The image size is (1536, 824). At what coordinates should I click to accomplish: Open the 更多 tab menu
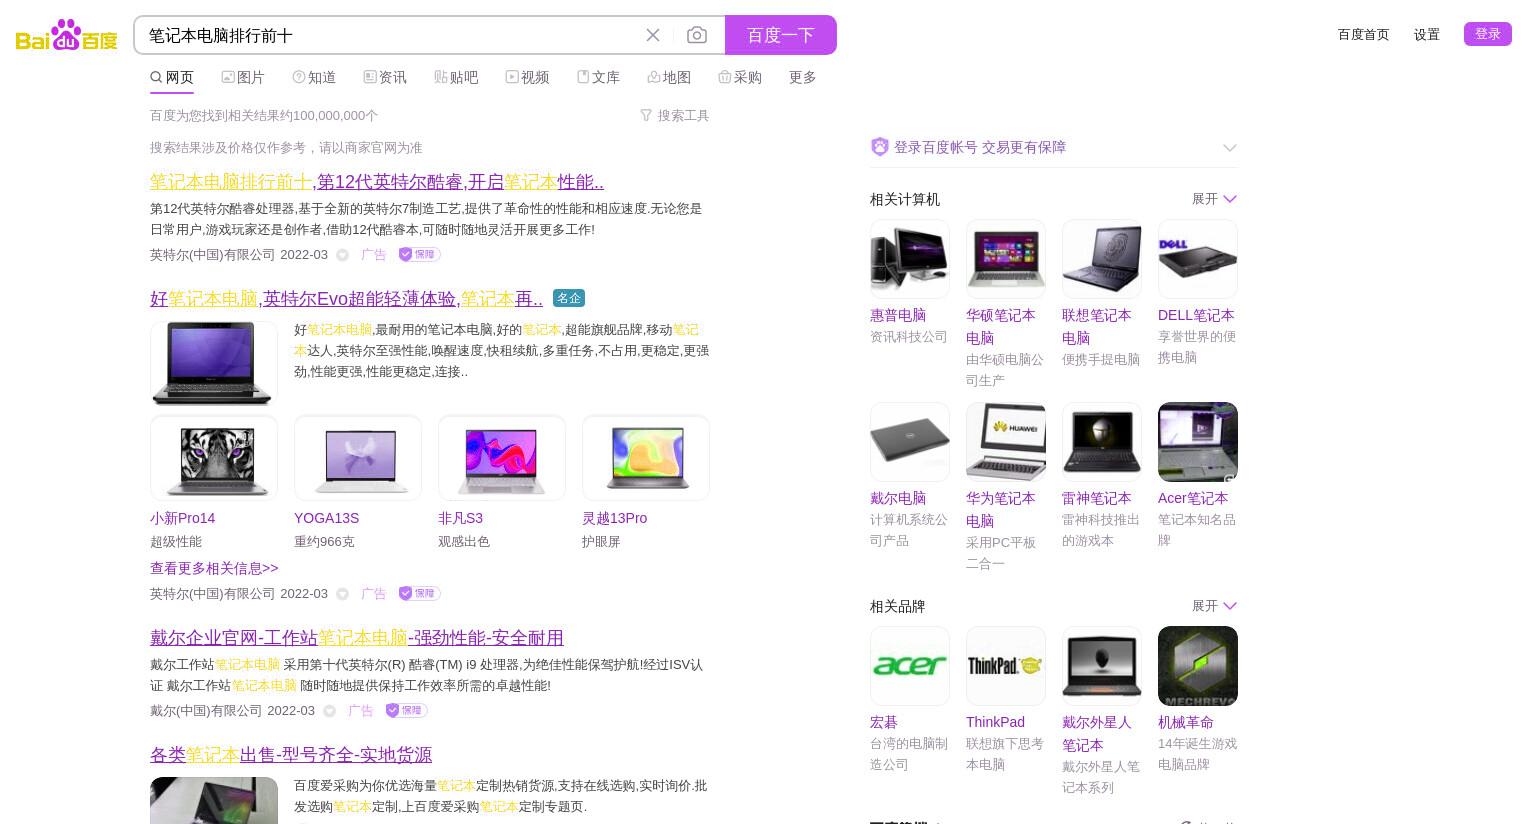pos(803,77)
